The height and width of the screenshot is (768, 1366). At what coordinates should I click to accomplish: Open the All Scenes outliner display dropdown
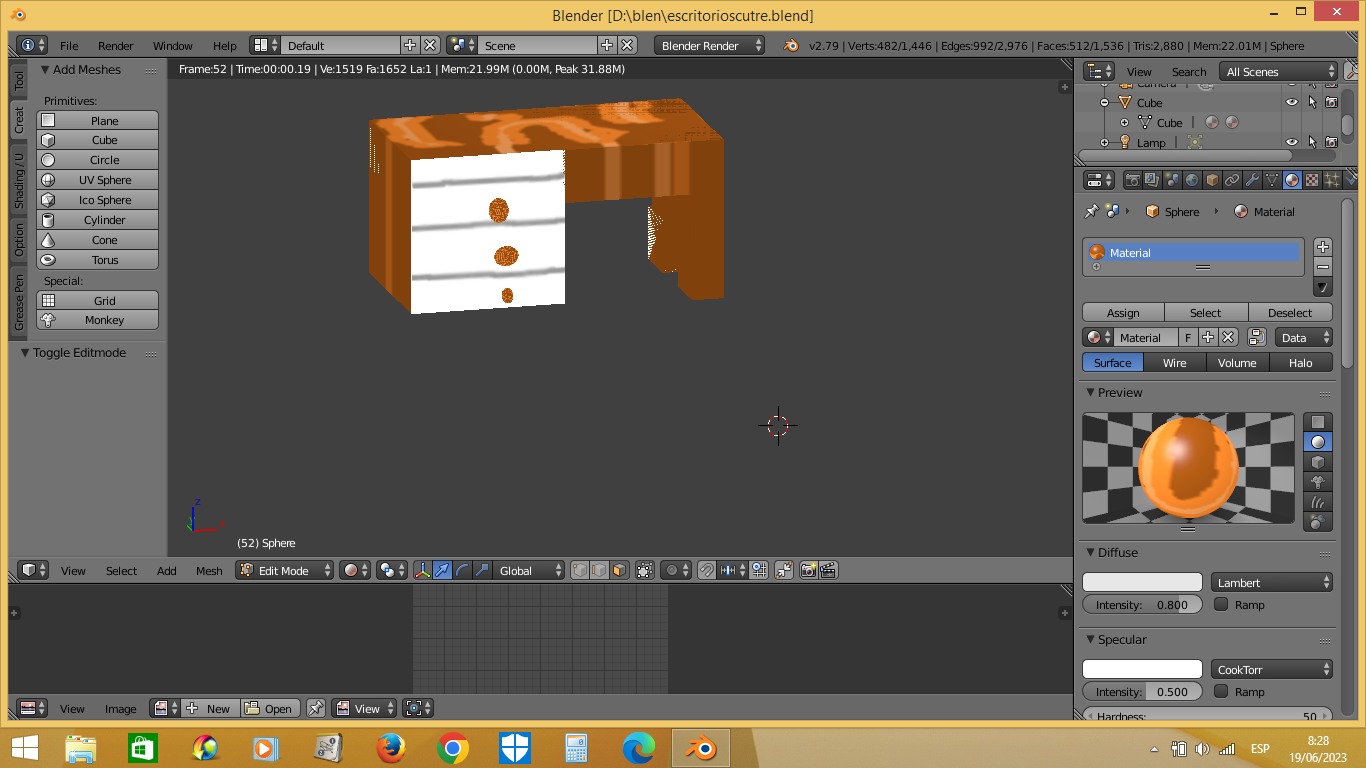coord(1278,71)
